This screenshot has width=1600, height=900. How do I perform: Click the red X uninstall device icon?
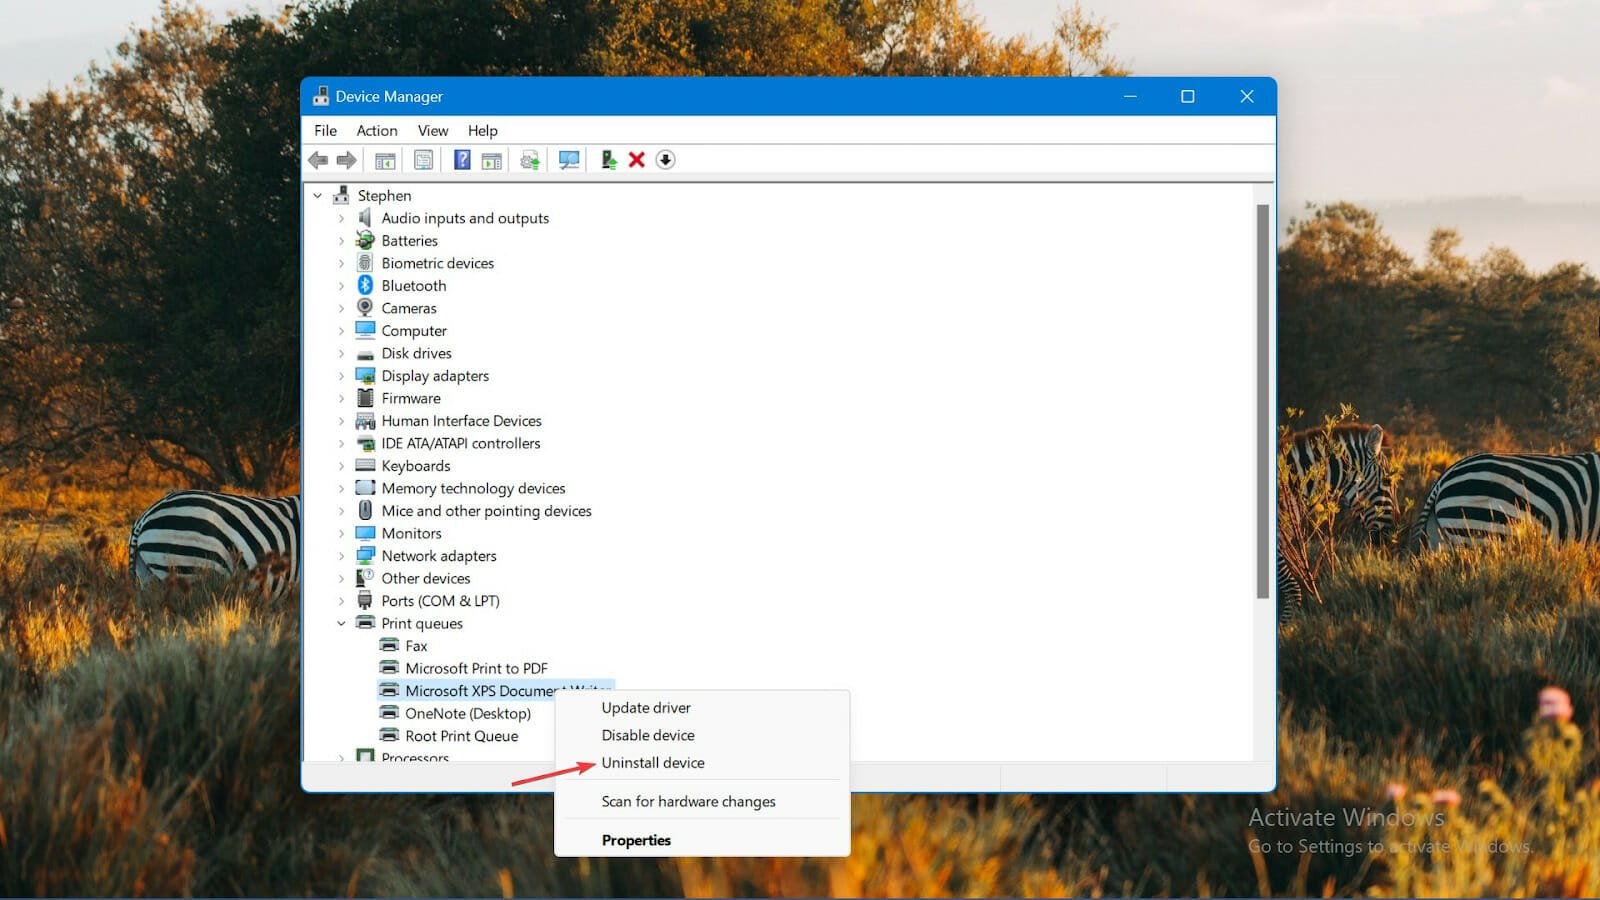coord(637,160)
